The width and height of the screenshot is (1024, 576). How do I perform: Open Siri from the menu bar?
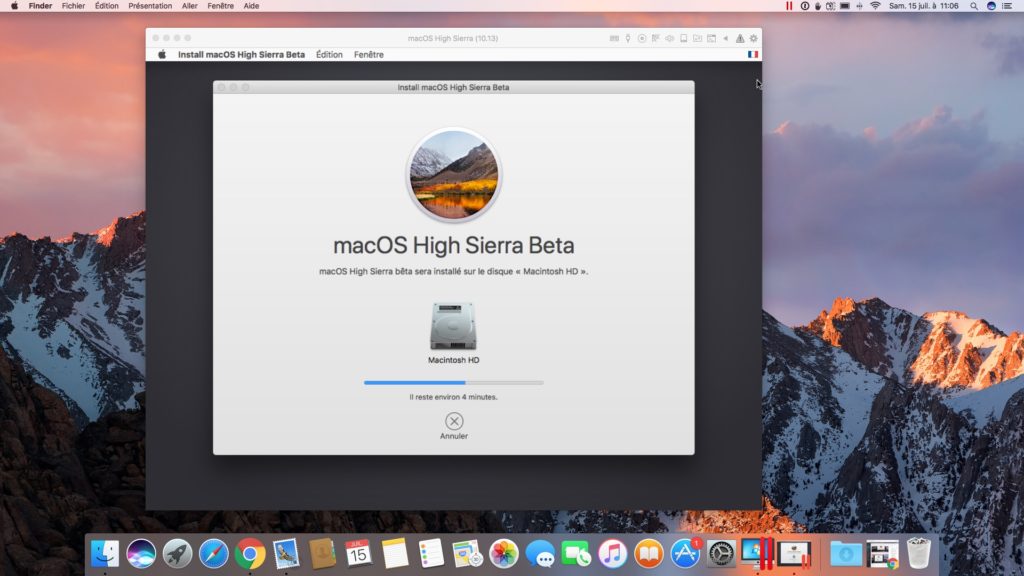click(x=991, y=6)
